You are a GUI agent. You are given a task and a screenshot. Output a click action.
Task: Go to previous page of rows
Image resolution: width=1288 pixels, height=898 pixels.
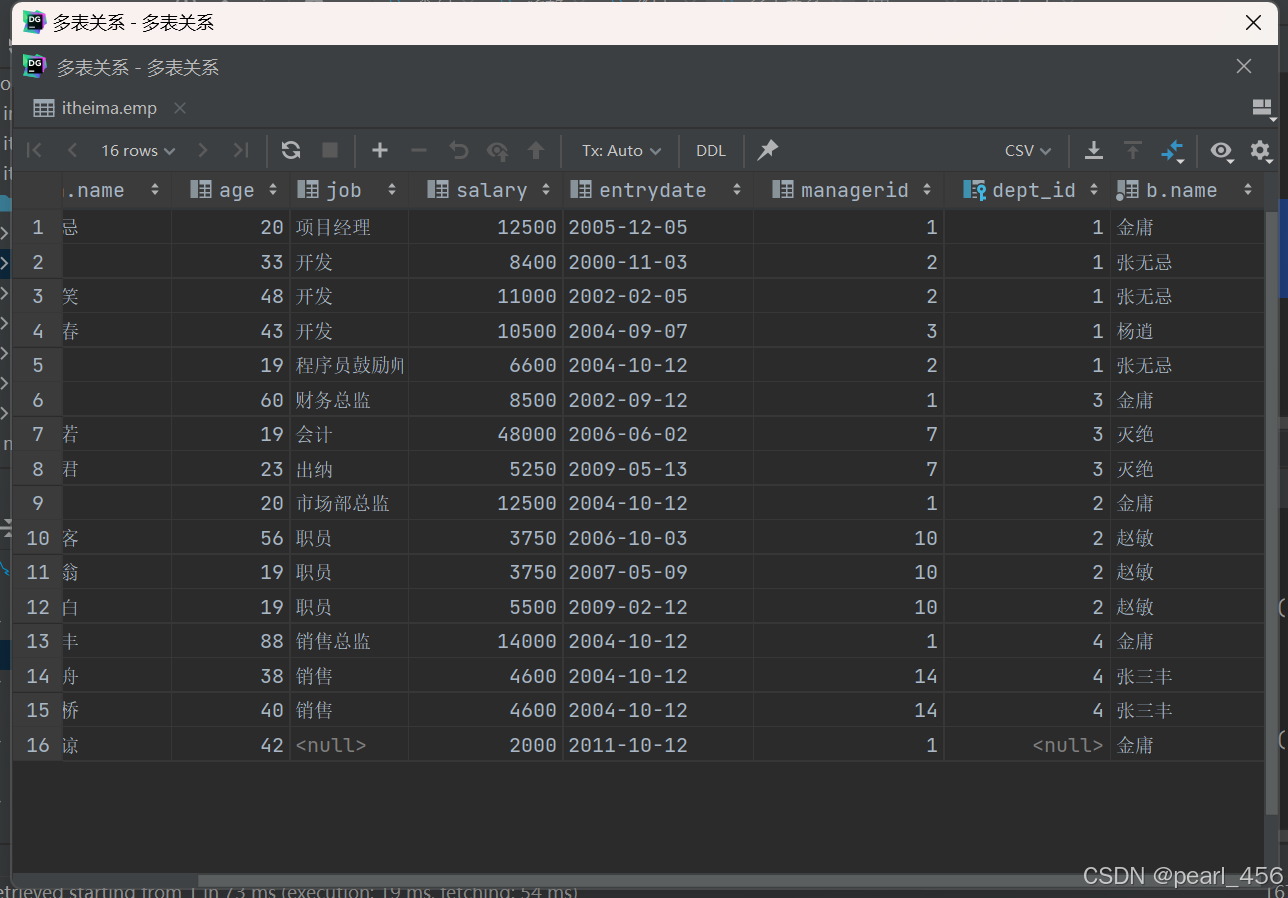[72, 150]
